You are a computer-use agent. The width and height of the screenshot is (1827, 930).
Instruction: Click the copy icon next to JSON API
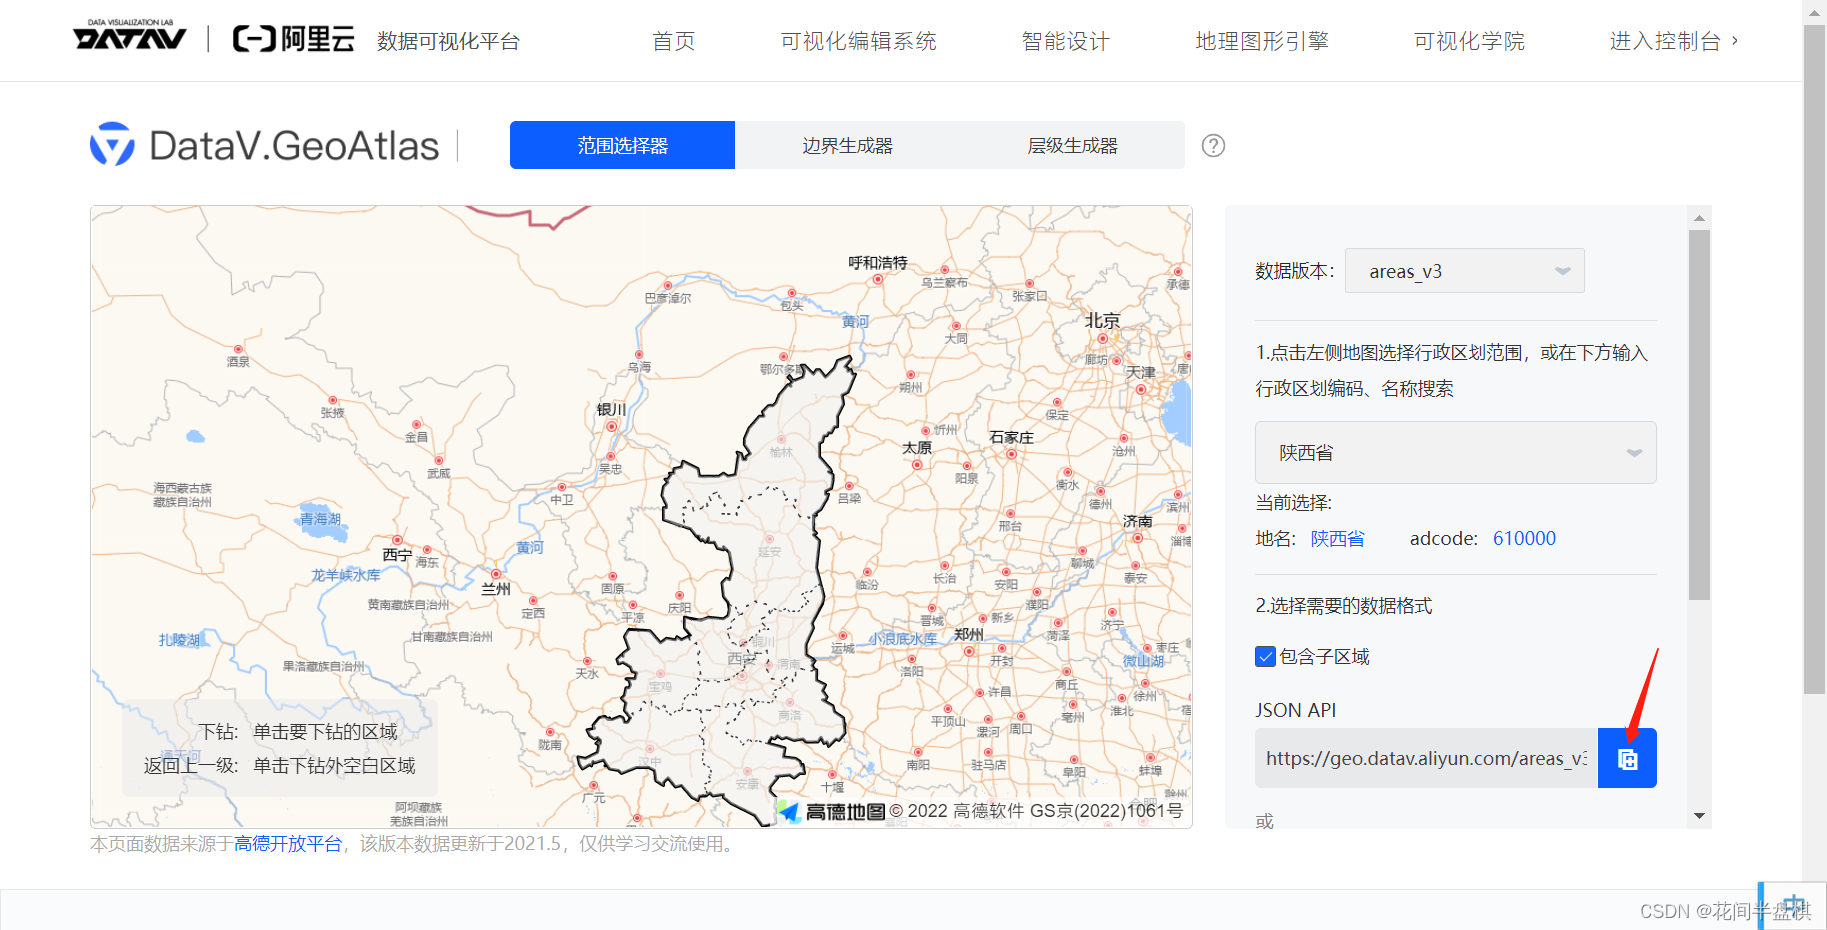click(1627, 758)
